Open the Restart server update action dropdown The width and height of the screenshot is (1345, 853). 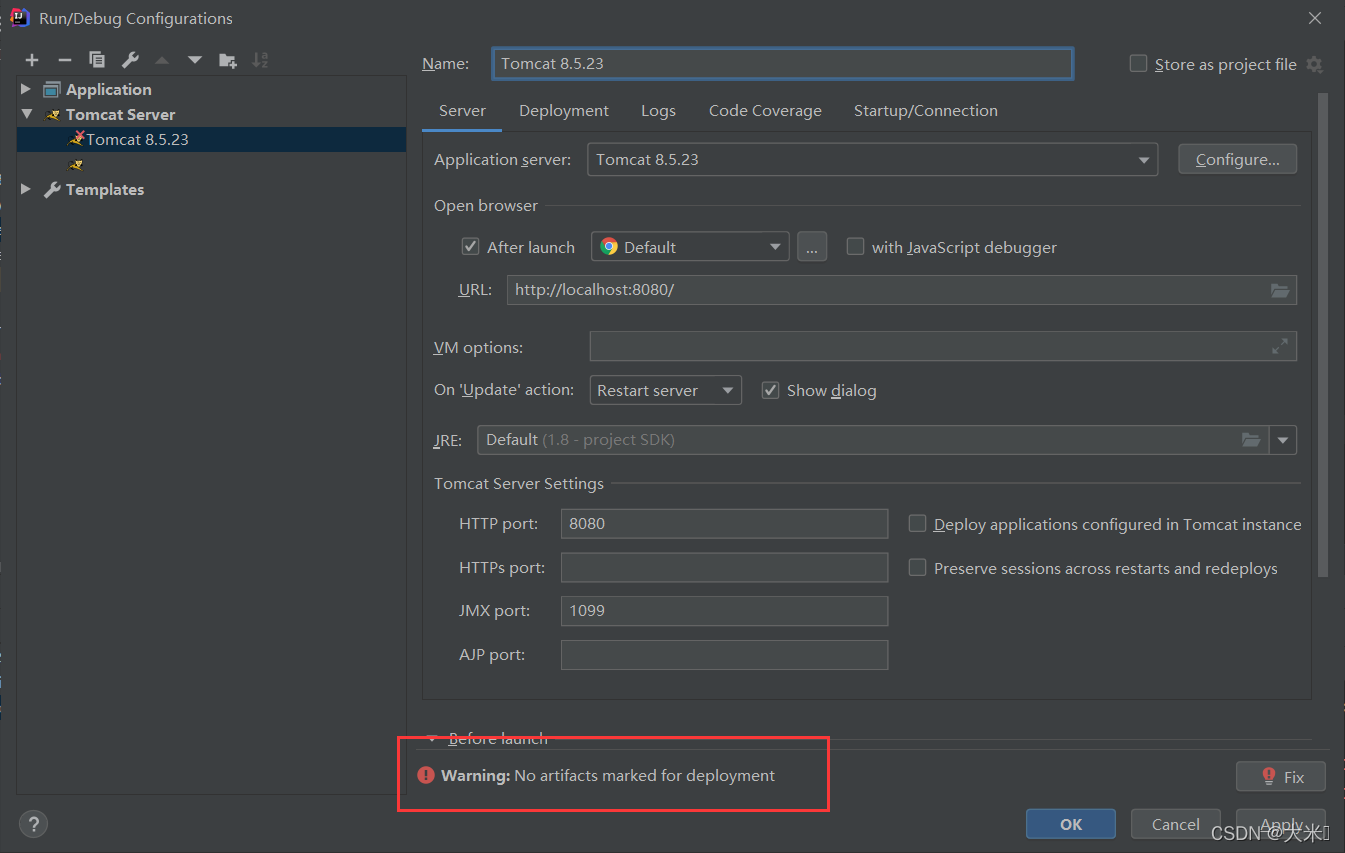[x=666, y=390]
